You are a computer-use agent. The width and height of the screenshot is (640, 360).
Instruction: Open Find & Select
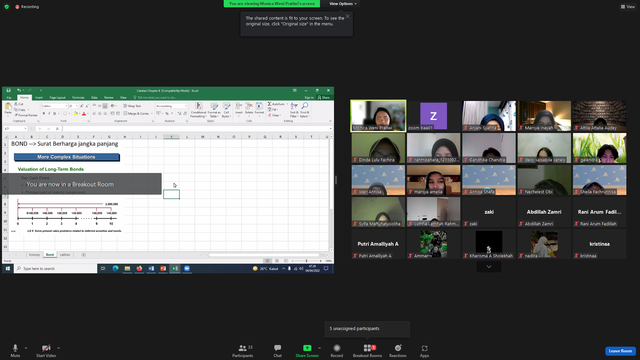coord(304,110)
